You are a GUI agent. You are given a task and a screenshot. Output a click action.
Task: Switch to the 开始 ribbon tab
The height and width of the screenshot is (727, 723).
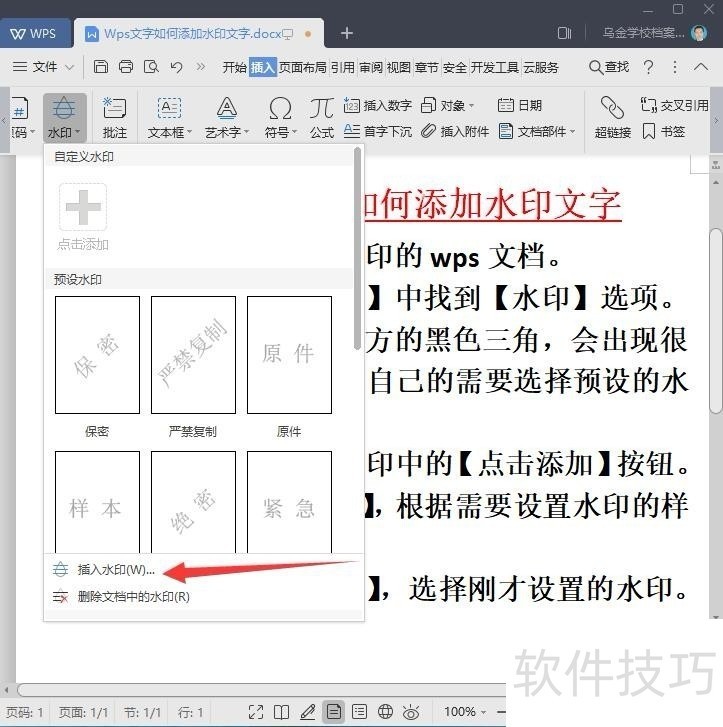pos(234,68)
